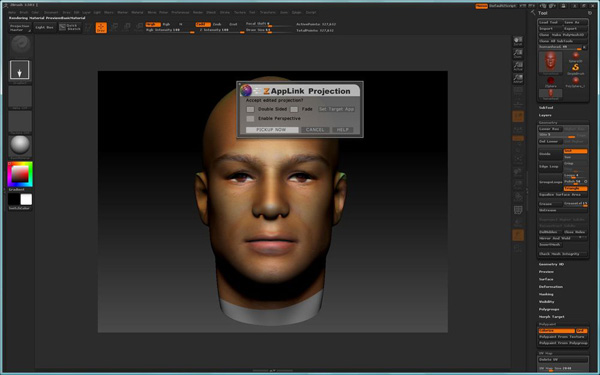Select the Sphere3D tool thumbnail
This screenshot has height=375, width=600.
pyautogui.click(x=576, y=57)
